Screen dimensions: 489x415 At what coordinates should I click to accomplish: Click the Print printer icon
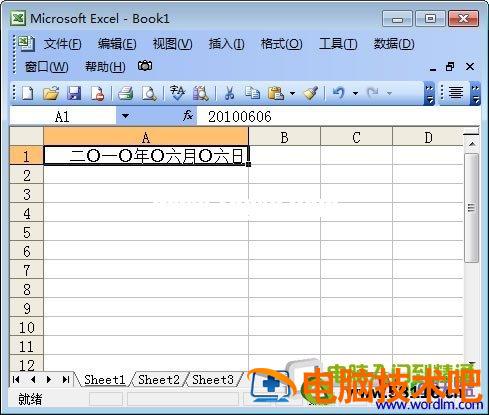coord(126,93)
